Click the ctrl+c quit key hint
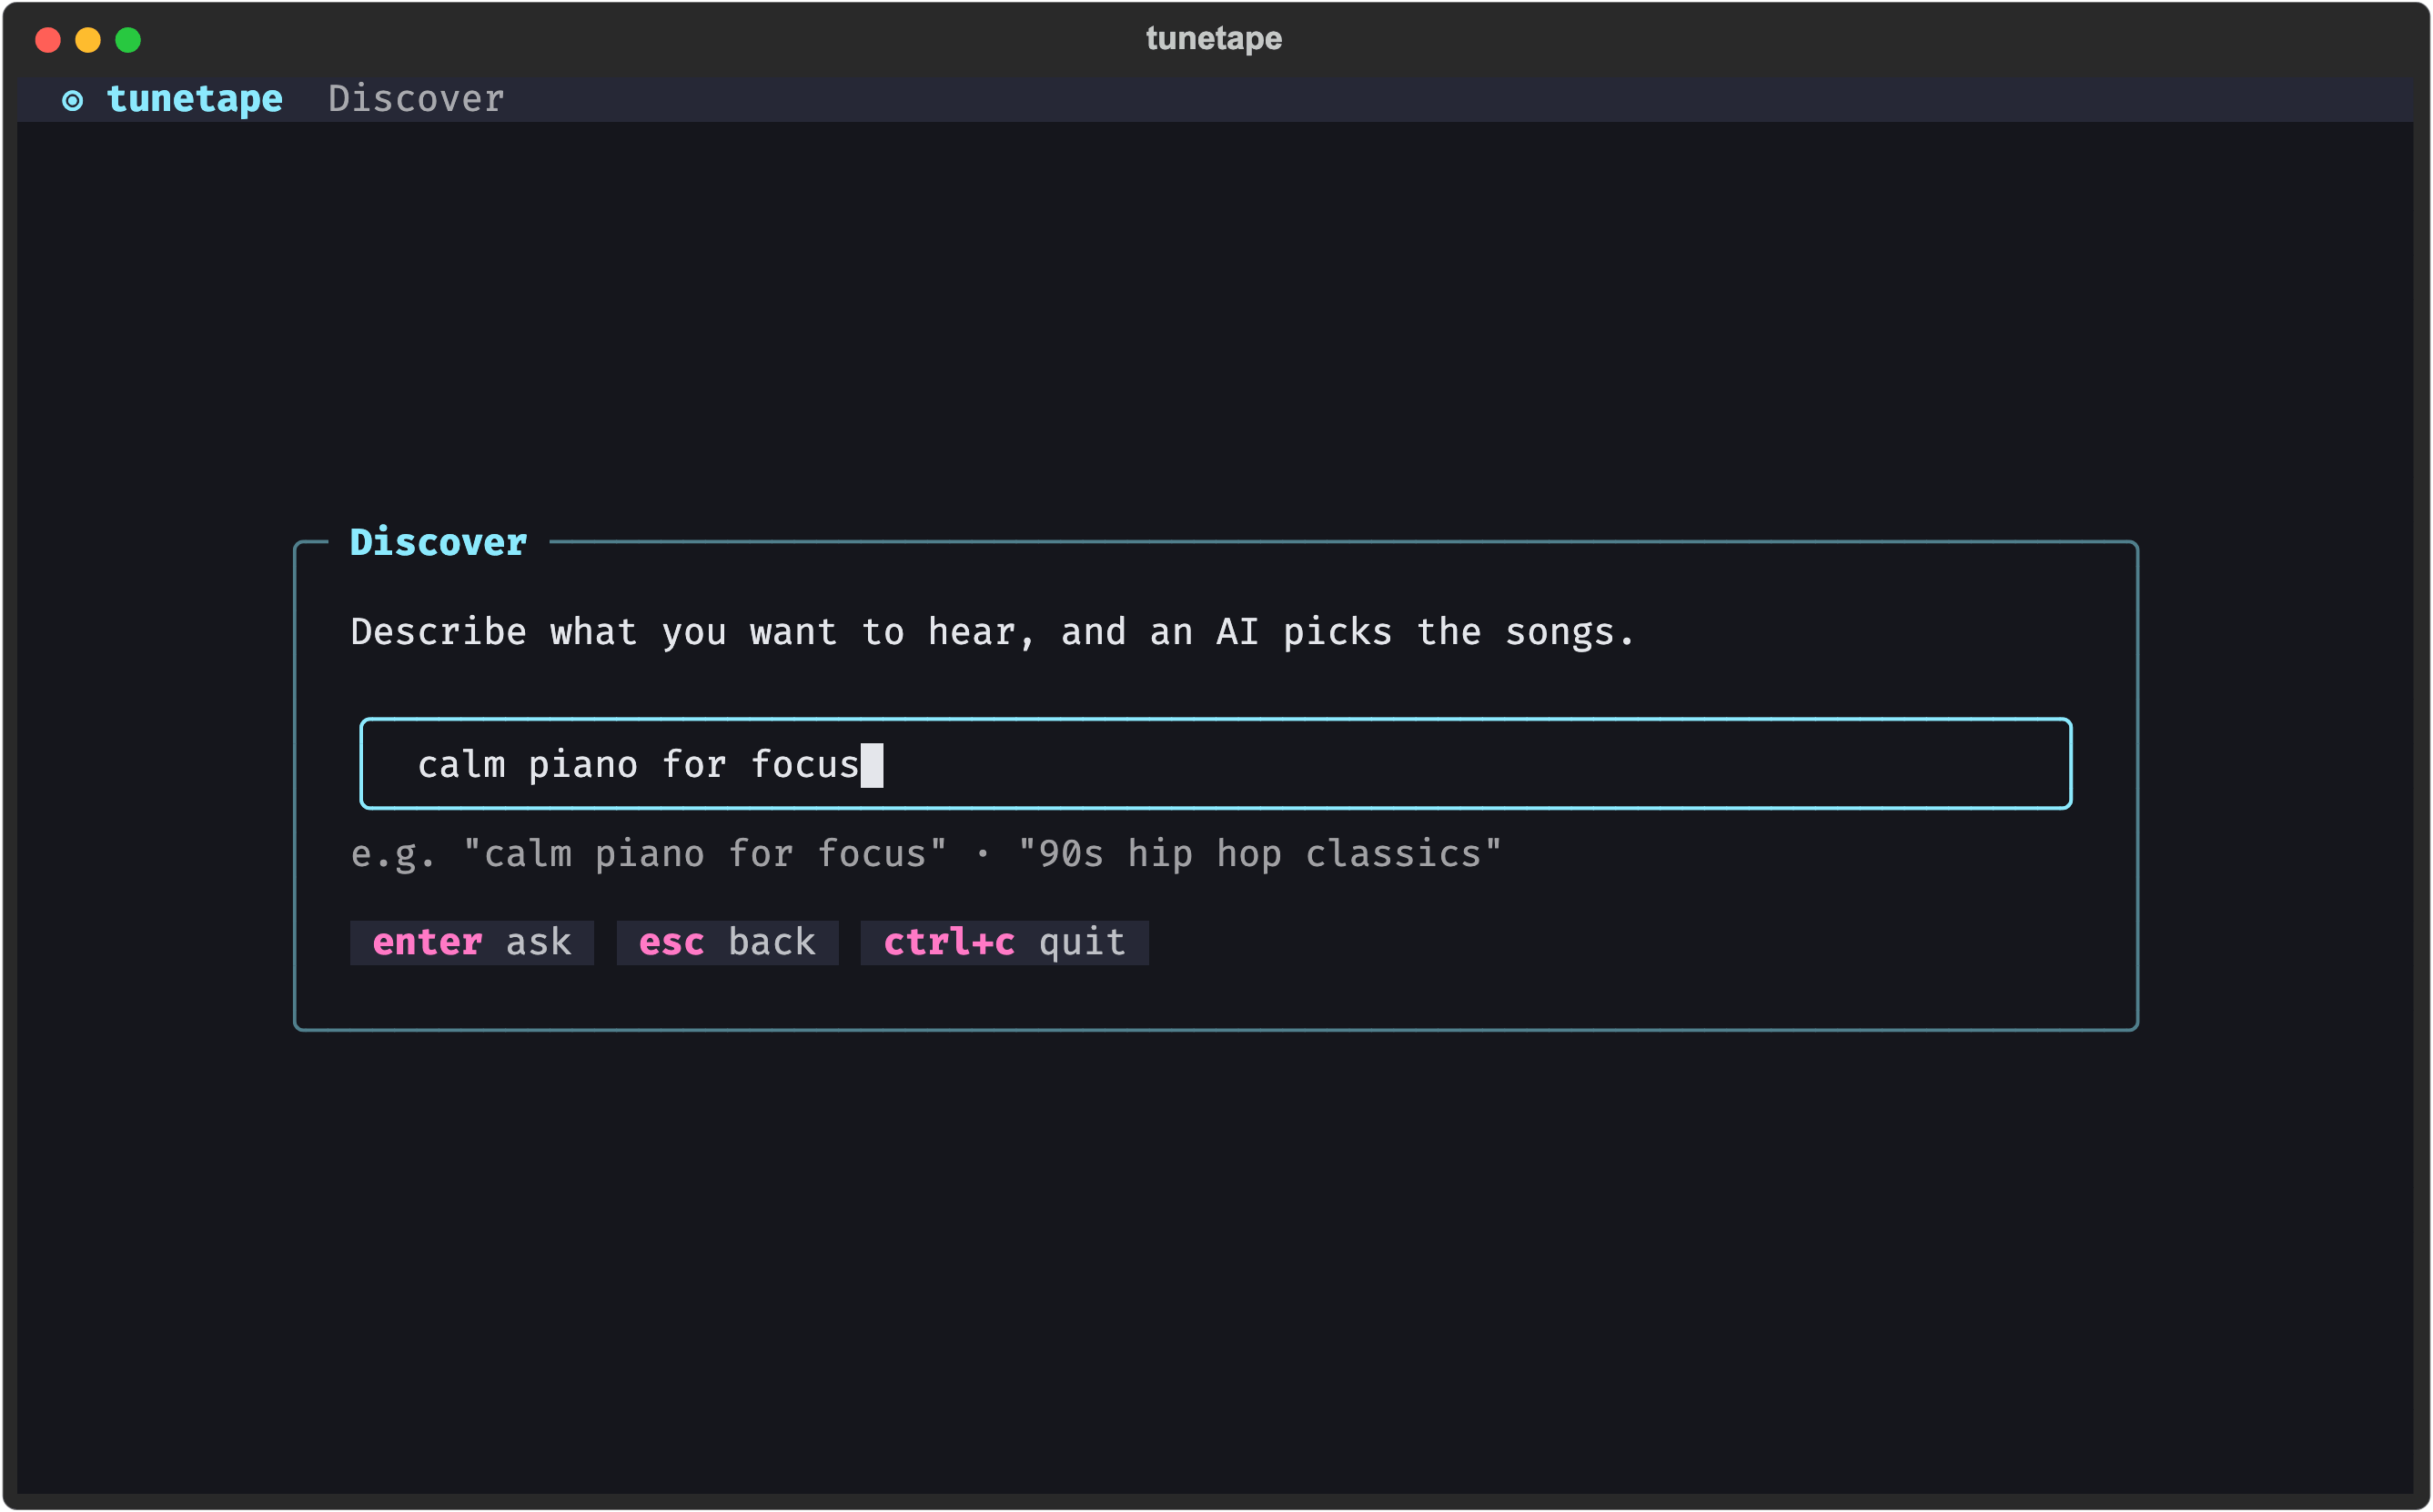This screenshot has width=2433, height=1512. pyautogui.click(x=1004, y=943)
